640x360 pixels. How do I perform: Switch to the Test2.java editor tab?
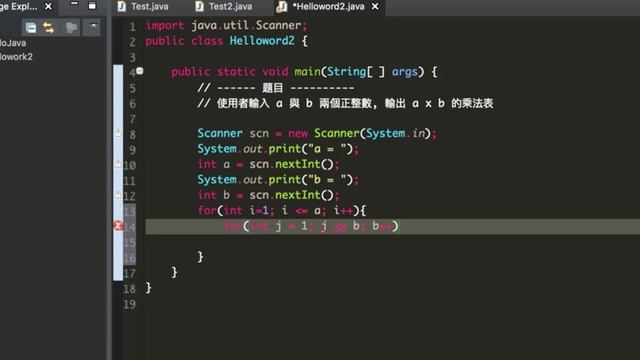pos(224,7)
